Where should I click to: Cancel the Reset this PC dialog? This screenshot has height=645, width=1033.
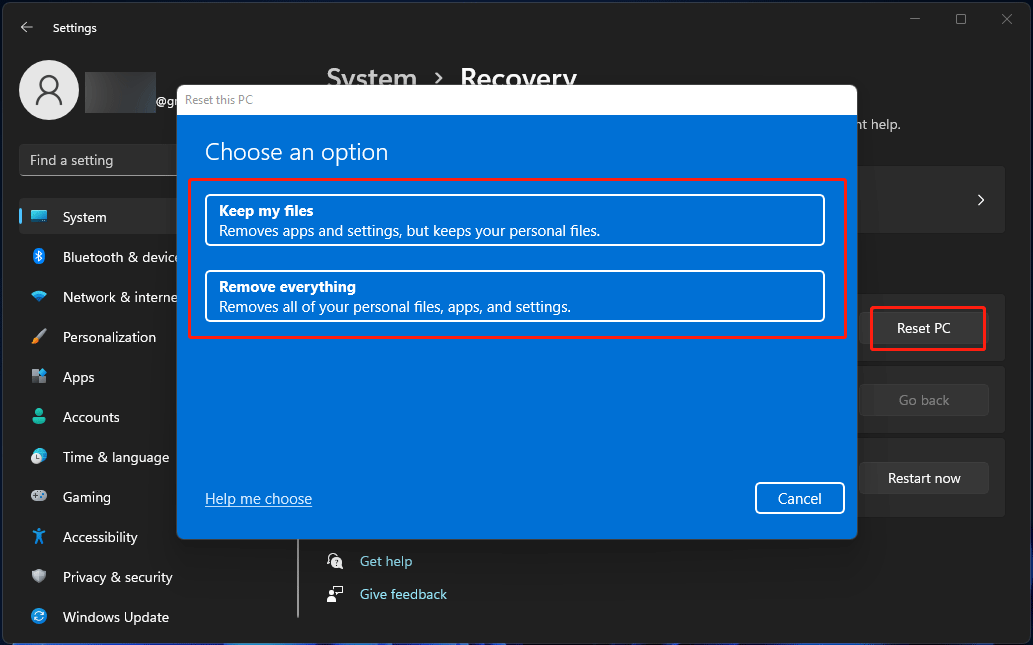tap(799, 498)
